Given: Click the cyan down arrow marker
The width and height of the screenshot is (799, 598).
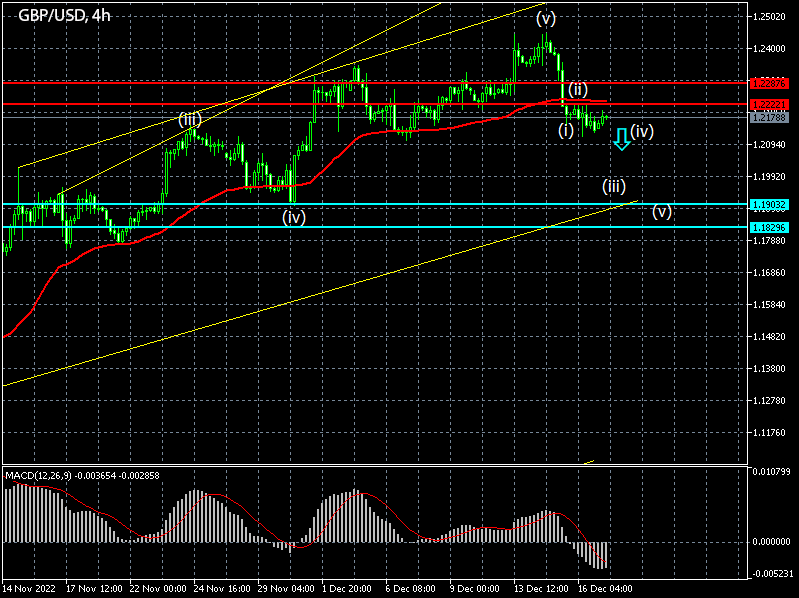Looking at the screenshot, I should tap(622, 139).
